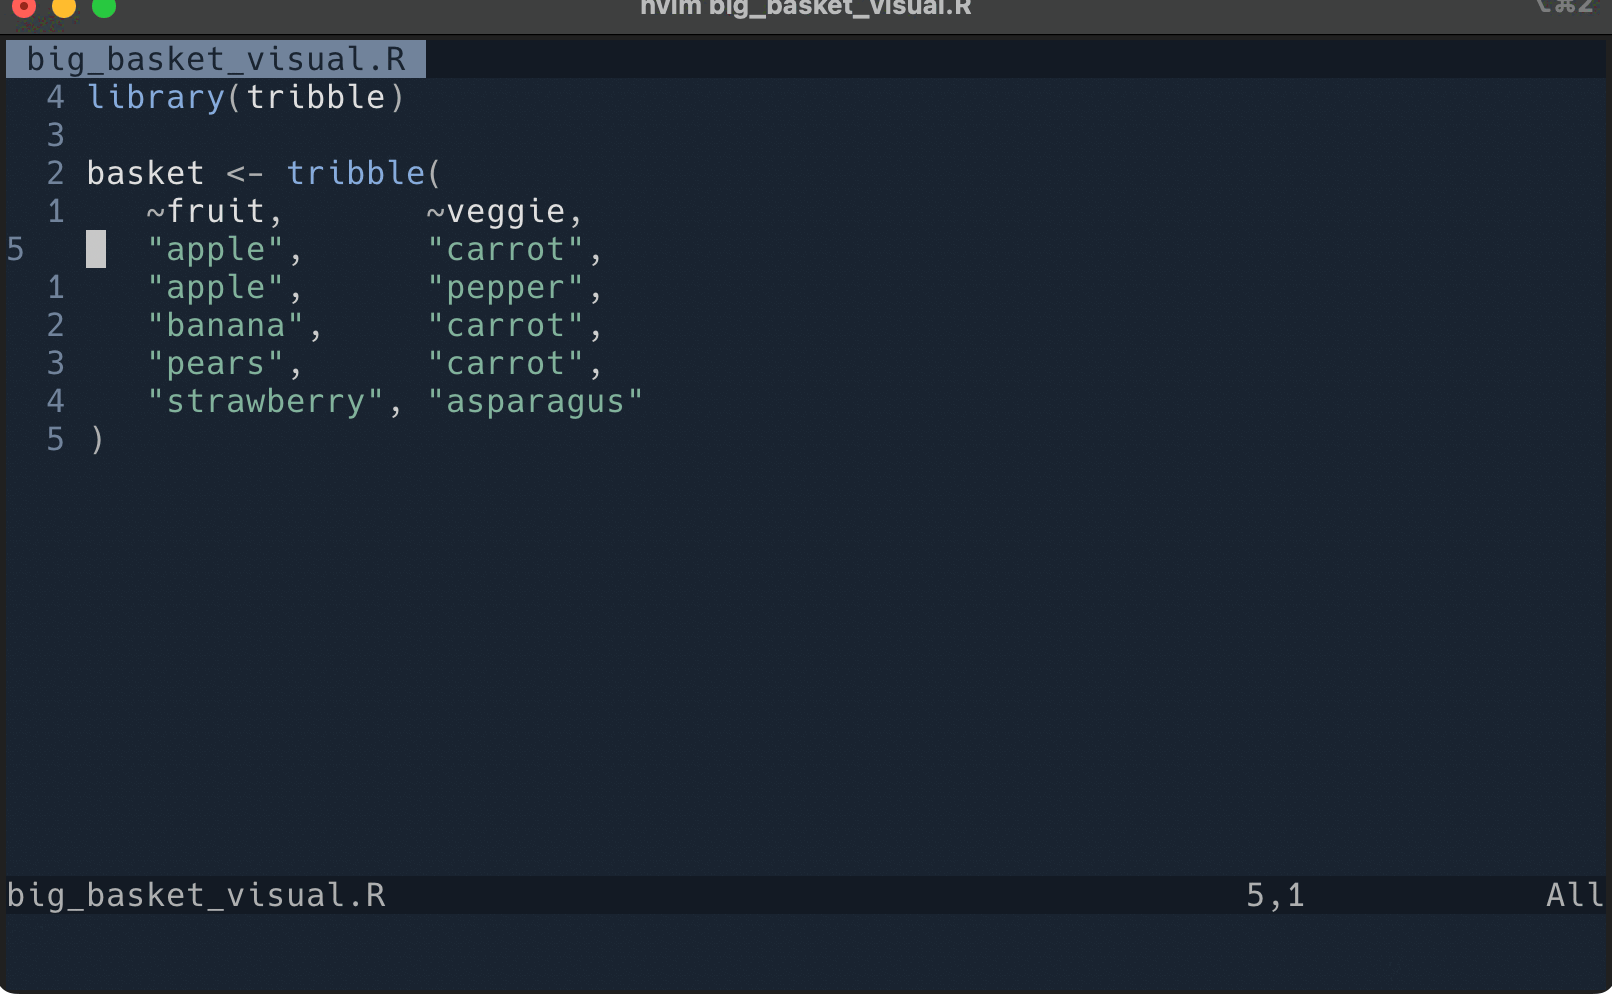Click the "pears" string
This screenshot has height=994, width=1612.
(x=215, y=364)
